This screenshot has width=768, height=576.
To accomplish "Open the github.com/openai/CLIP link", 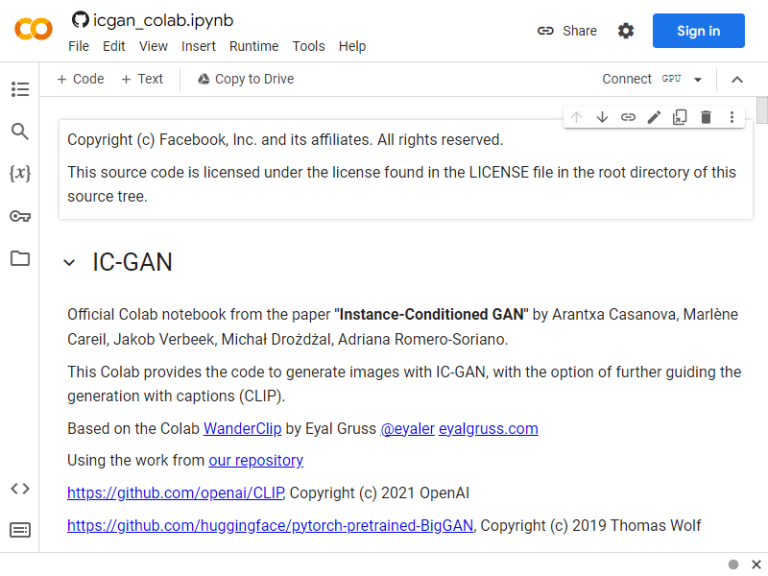I will tap(175, 493).
